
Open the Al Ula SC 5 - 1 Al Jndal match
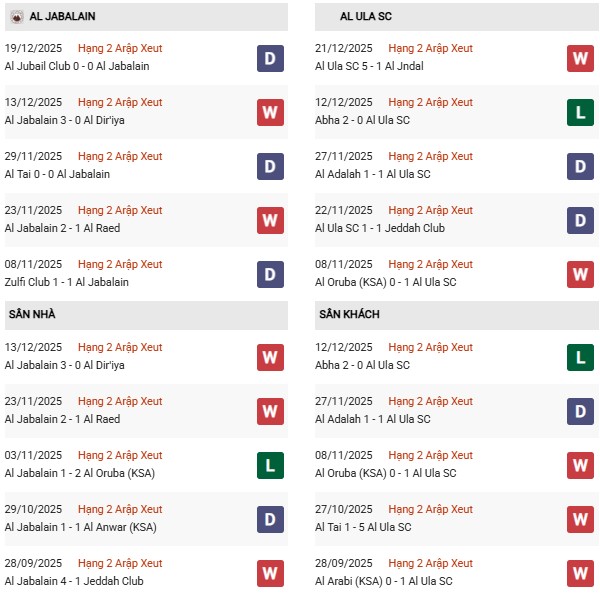tap(369, 66)
